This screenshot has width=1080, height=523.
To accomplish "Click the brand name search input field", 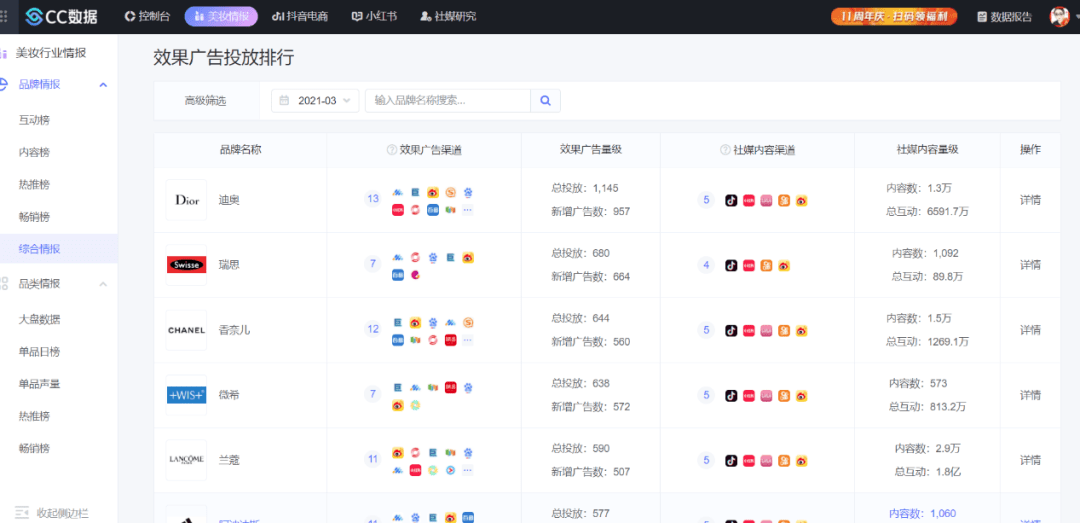I will (x=448, y=101).
